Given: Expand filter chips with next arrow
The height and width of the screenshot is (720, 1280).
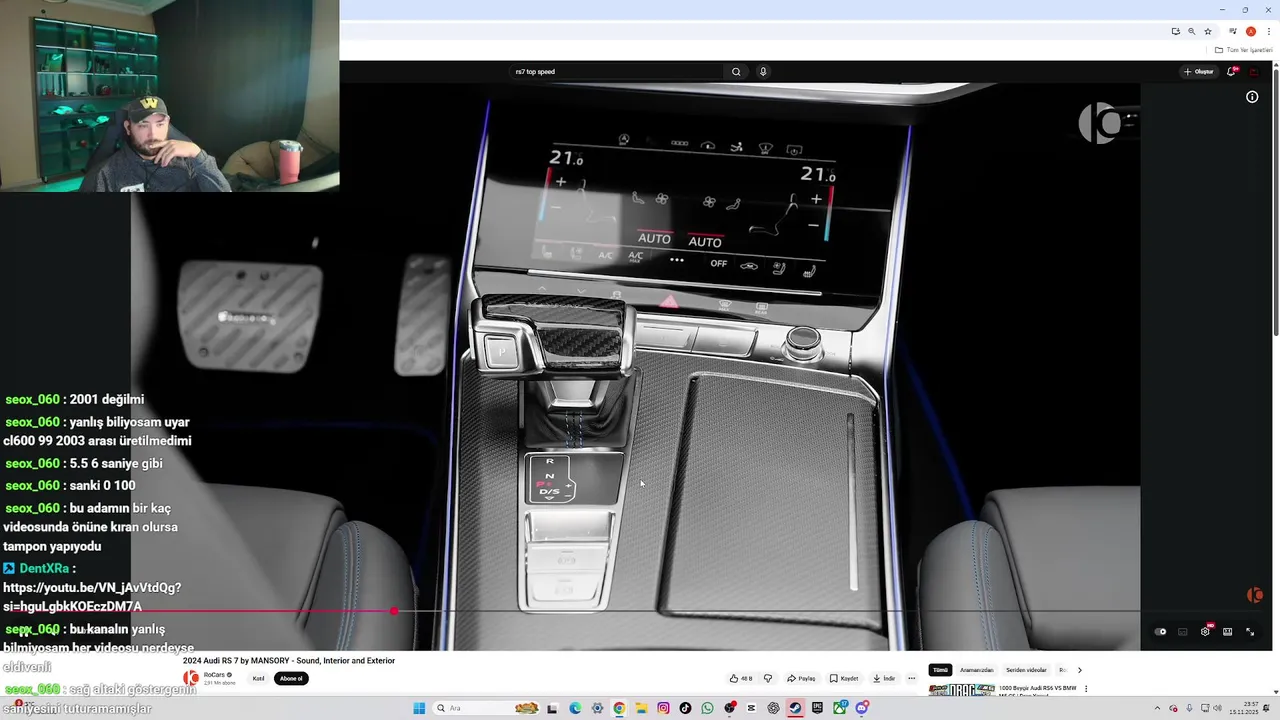Looking at the screenshot, I should pyautogui.click(x=1079, y=670).
